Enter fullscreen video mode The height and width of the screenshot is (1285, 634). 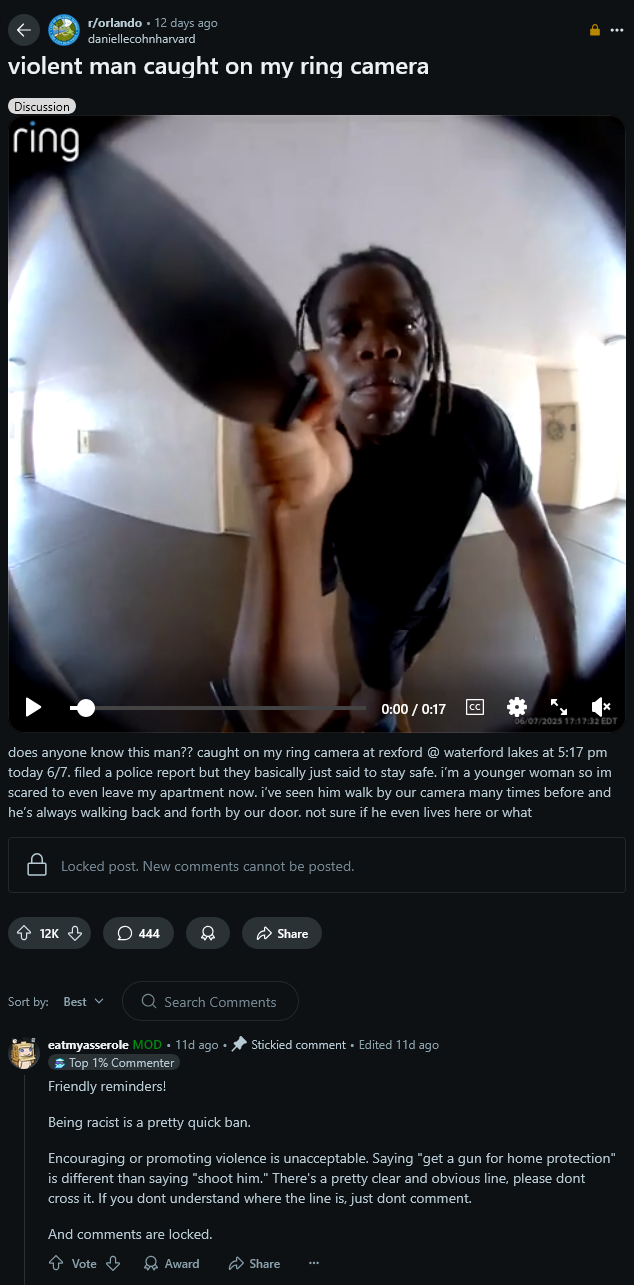click(x=559, y=708)
